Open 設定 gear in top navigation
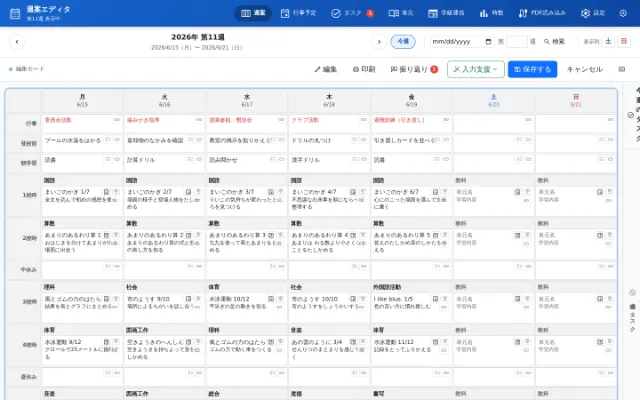This screenshot has height=400, width=640. tap(593, 13)
